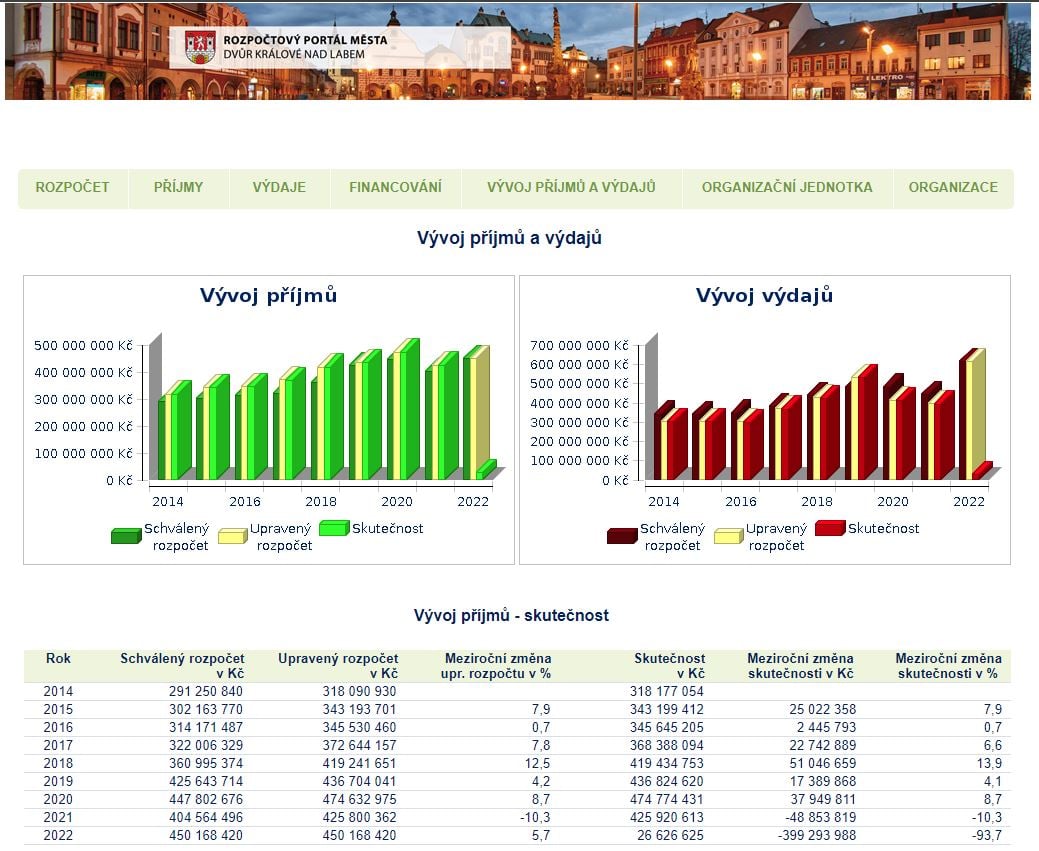Click yellow Upravený rozpočet legend icon in výdajů chart
This screenshot has height=851, width=1039.
(728, 536)
